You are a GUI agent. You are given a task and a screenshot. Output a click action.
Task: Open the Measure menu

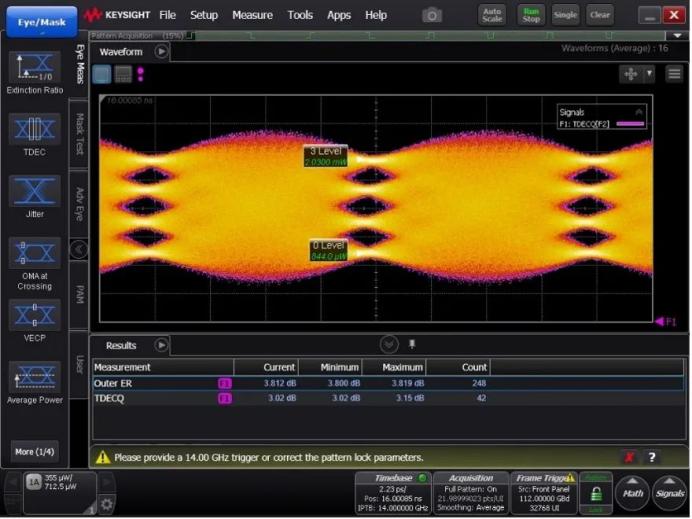pyautogui.click(x=252, y=15)
